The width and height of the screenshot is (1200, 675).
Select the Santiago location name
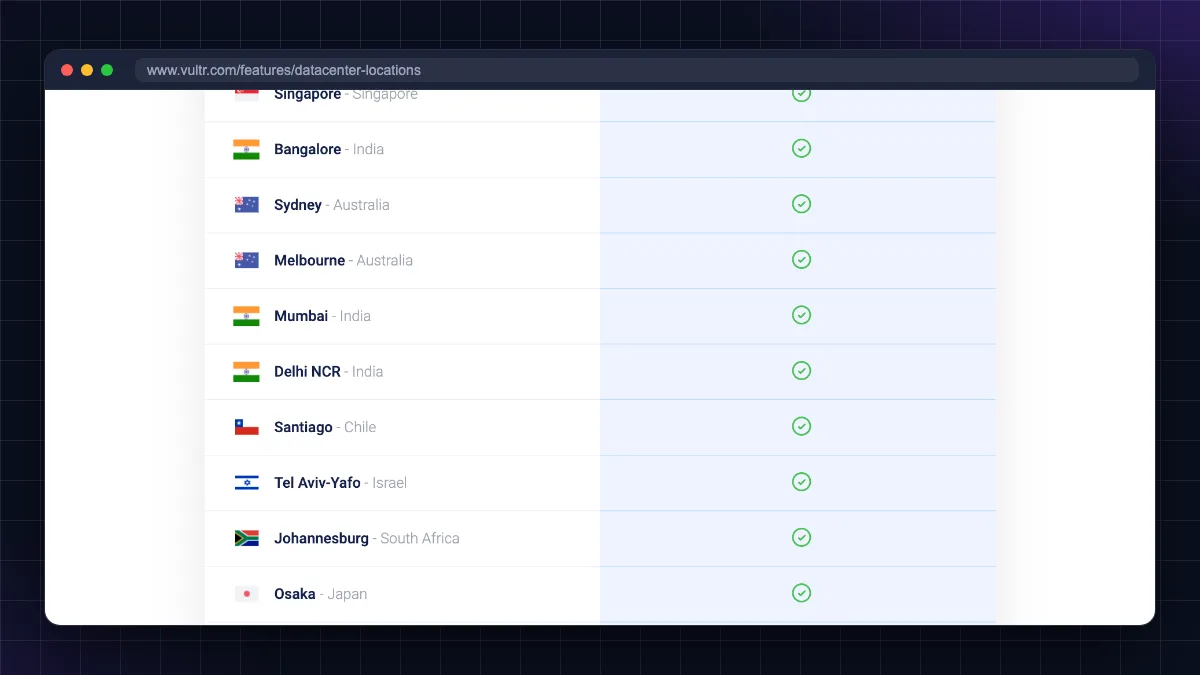pyautogui.click(x=303, y=427)
